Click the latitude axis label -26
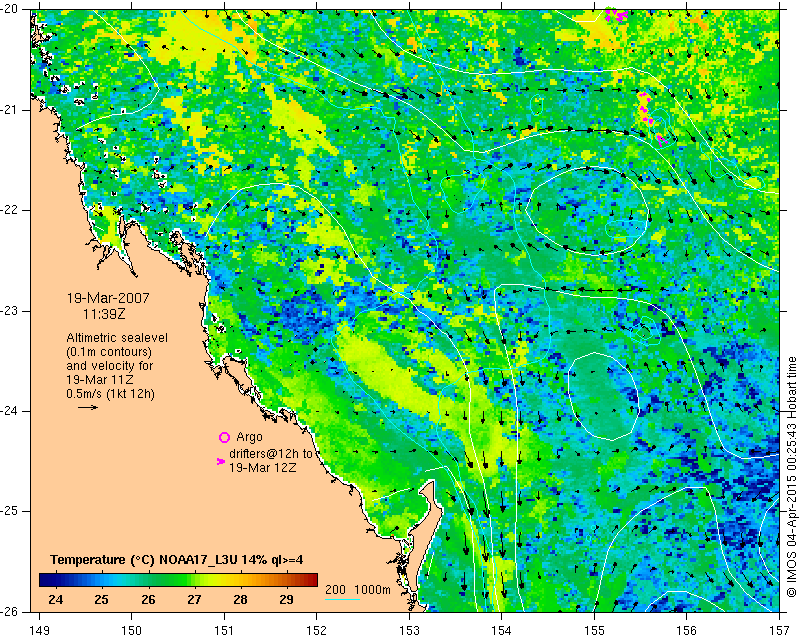Viewport: 800px width, 640px height. pyautogui.click(x=9, y=611)
